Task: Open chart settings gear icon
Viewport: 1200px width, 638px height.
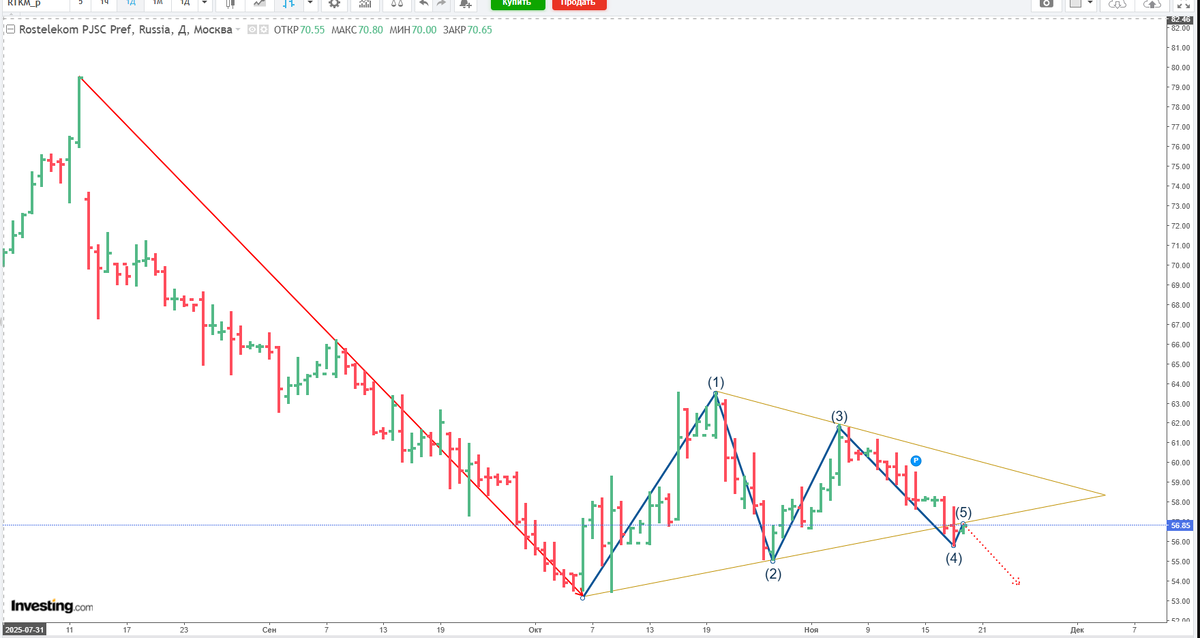Action: (334, 4)
